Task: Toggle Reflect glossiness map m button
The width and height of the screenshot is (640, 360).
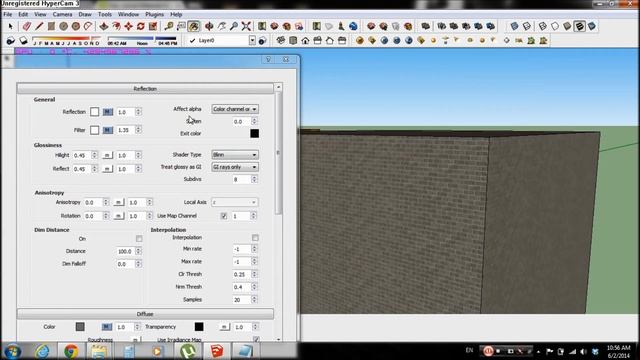Action: tap(107, 169)
